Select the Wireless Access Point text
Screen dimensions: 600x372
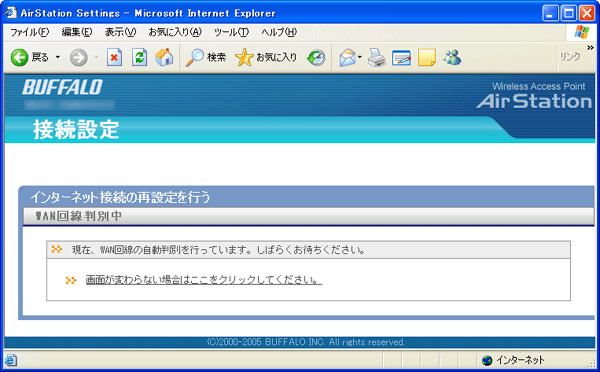[538, 86]
